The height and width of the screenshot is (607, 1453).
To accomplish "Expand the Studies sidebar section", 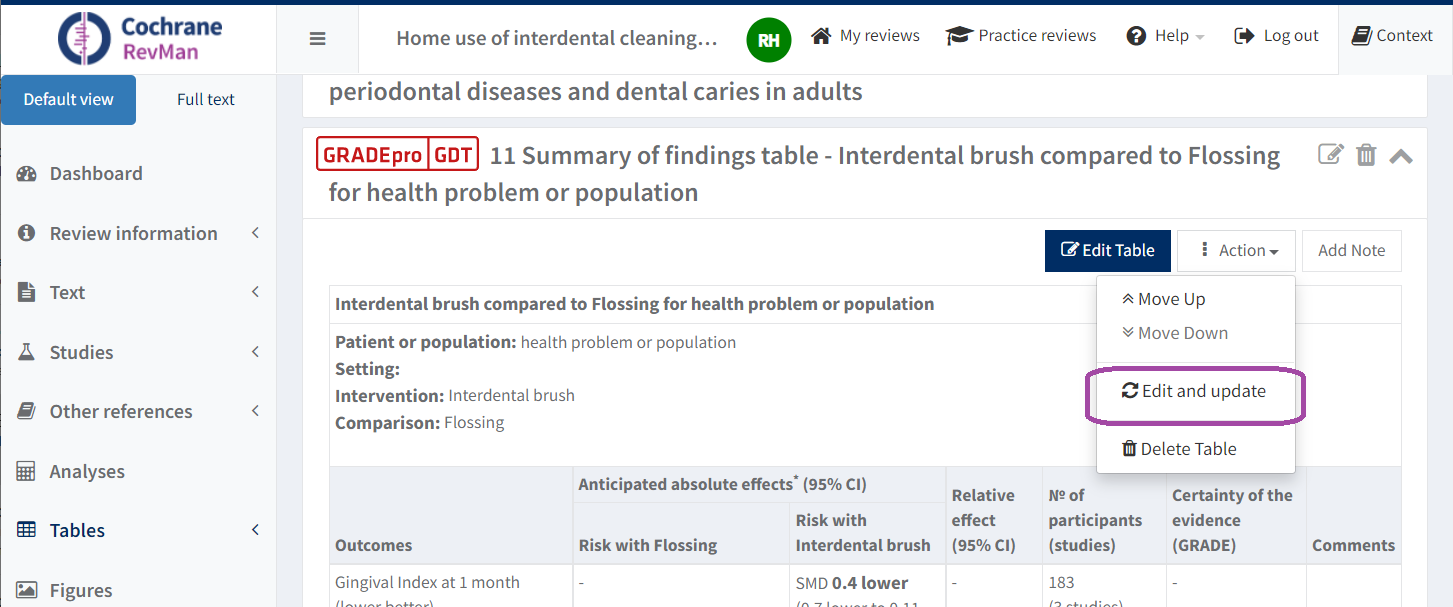I will (81, 352).
